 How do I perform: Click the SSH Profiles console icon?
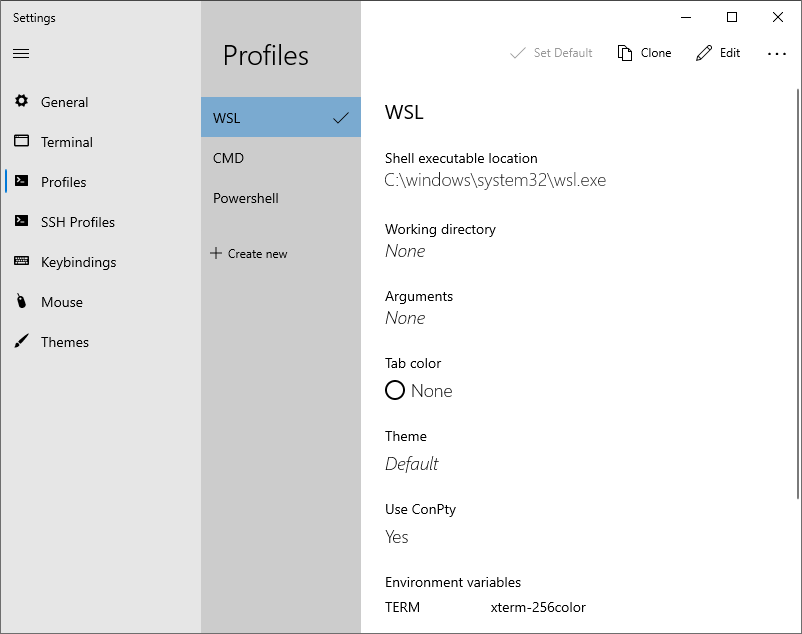point(21,221)
